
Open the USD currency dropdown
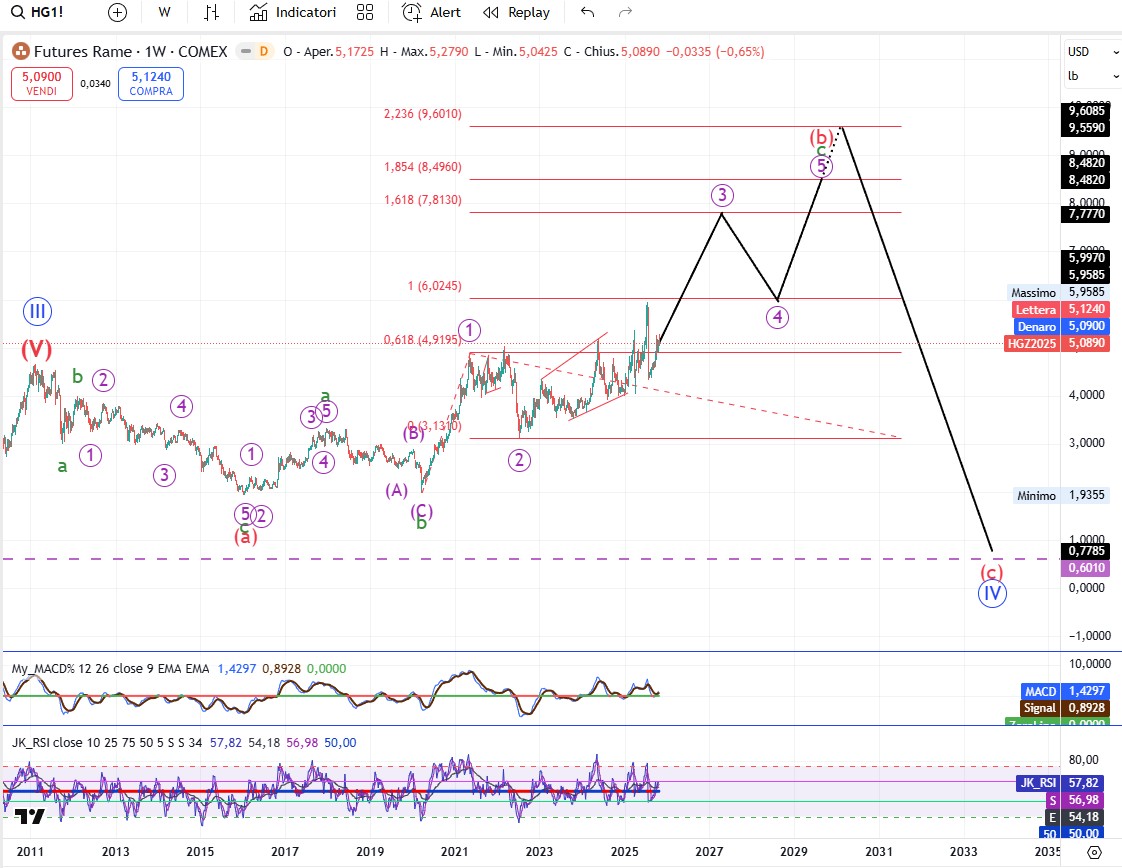1091,52
